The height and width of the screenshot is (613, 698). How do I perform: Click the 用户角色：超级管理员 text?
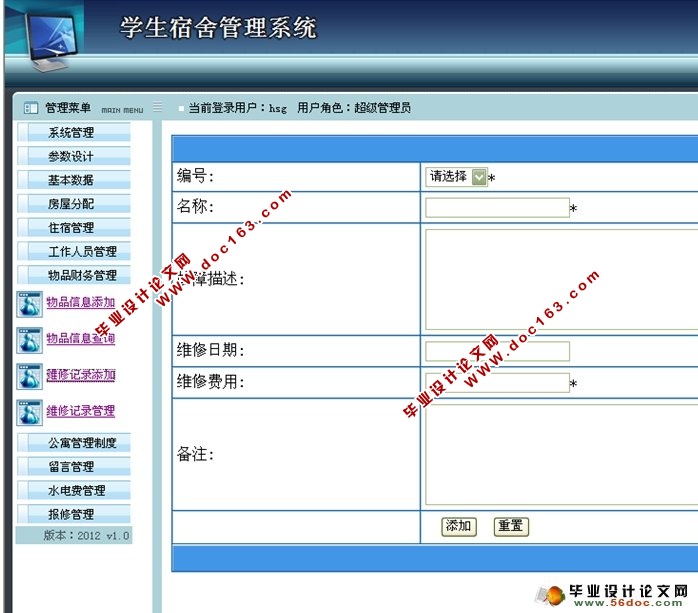[354, 108]
